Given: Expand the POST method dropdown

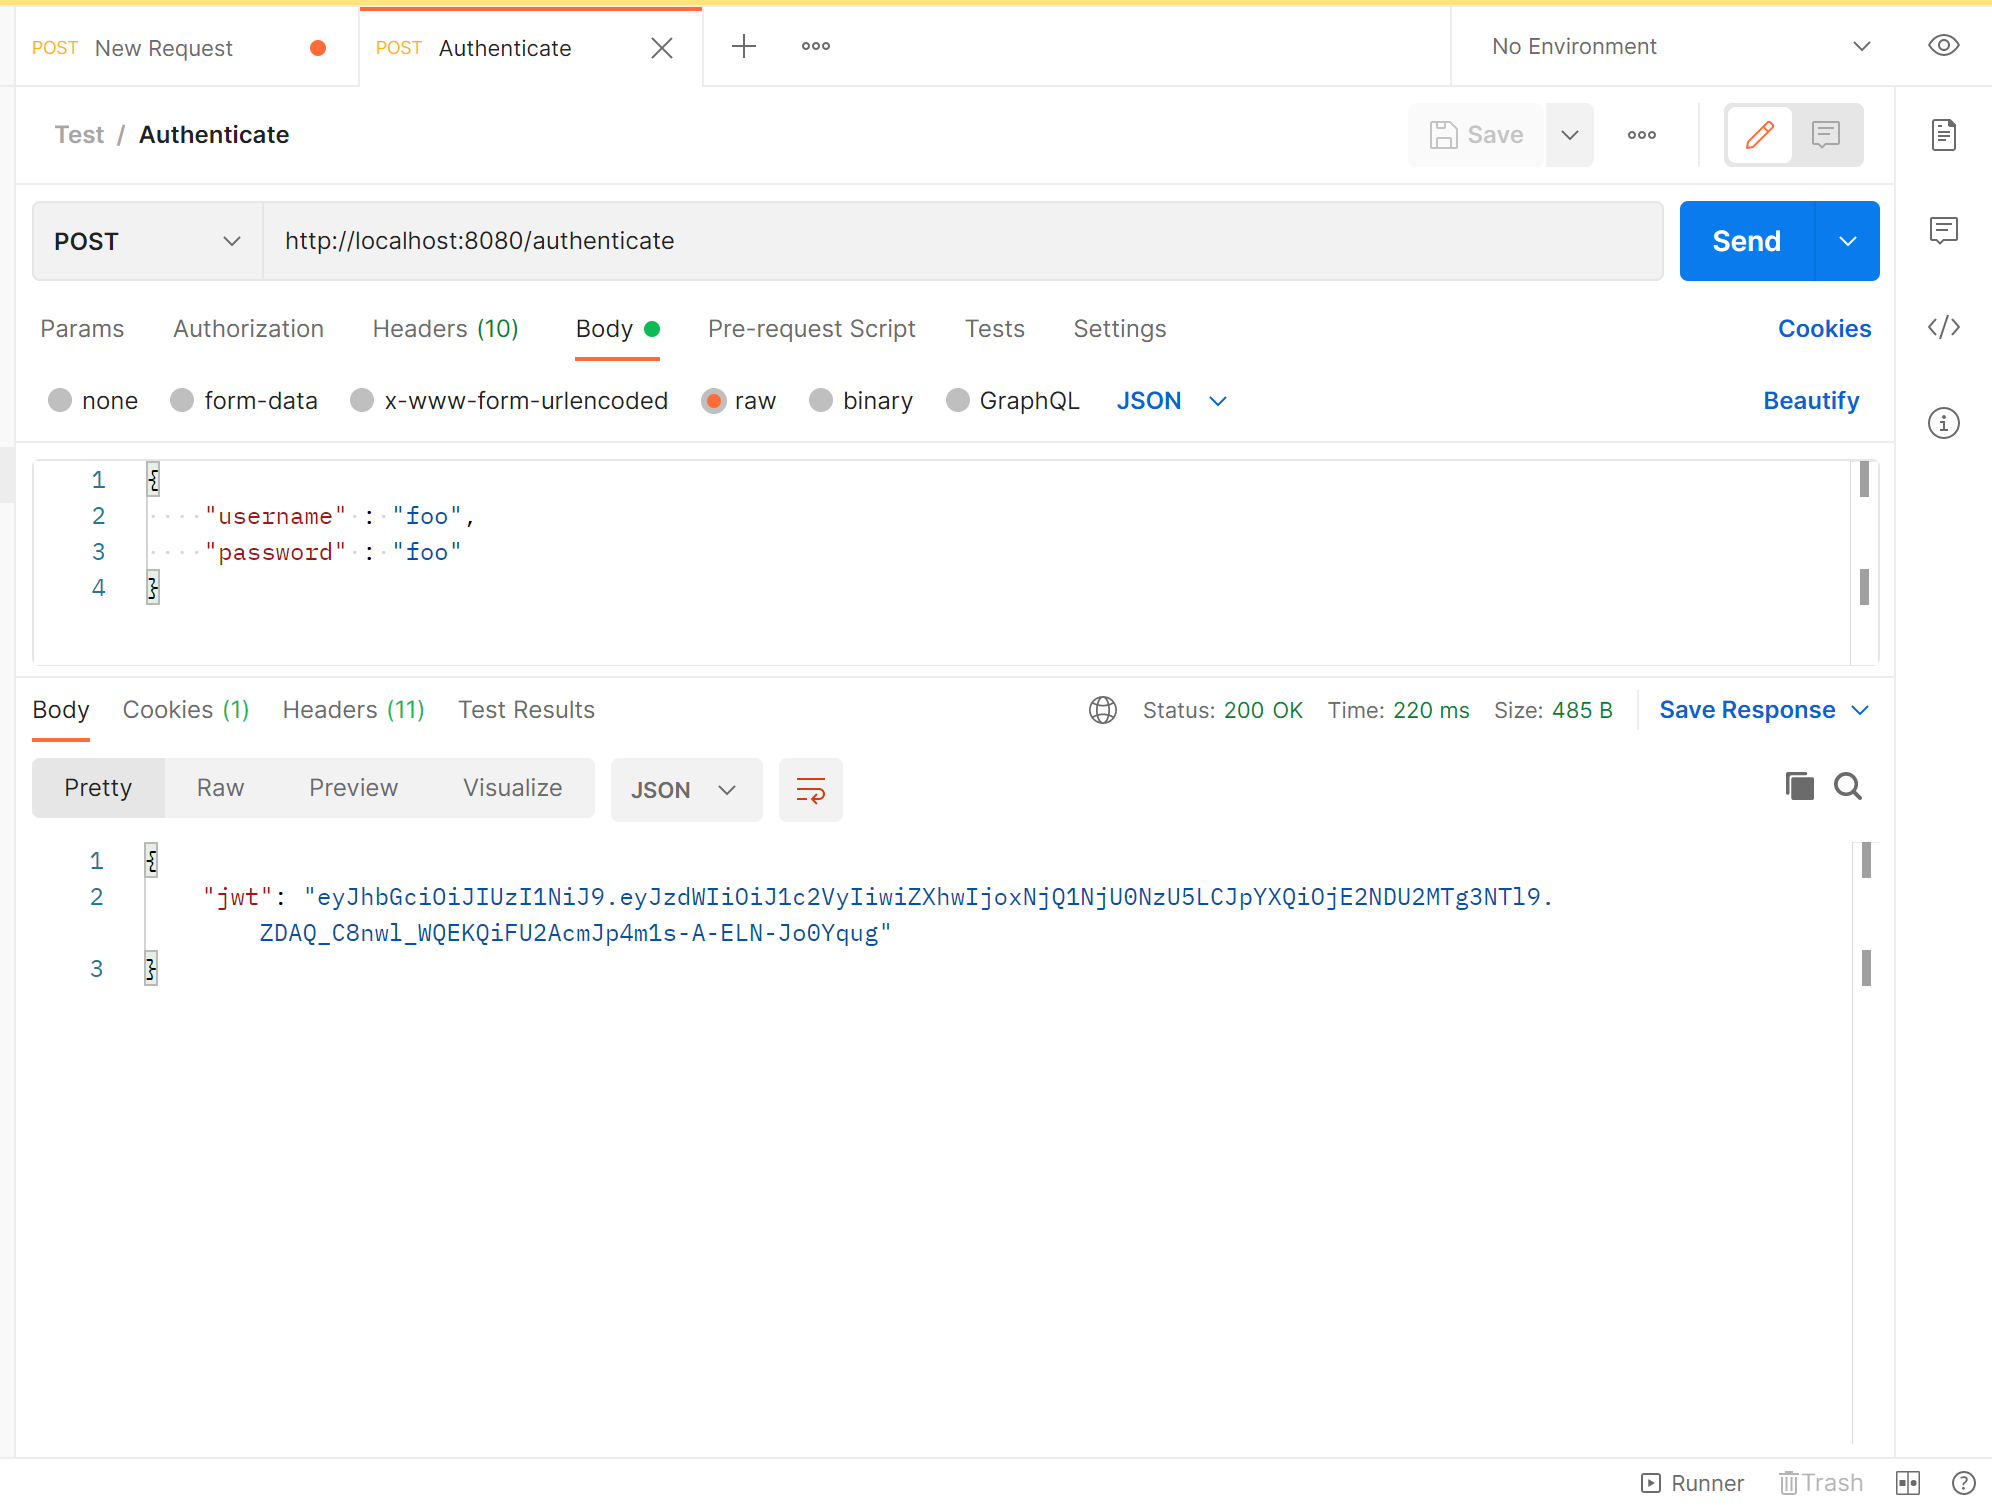Looking at the screenshot, I should [x=147, y=241].
